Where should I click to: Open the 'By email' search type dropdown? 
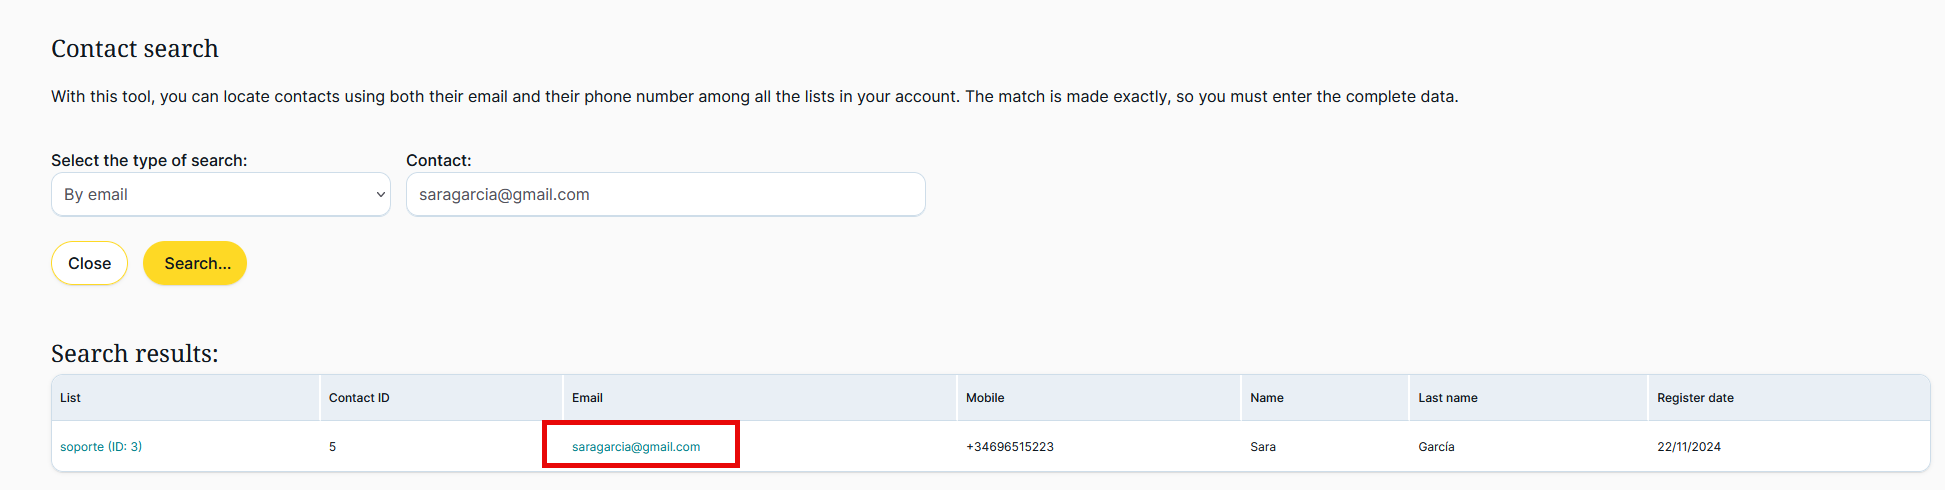point(220,195)
